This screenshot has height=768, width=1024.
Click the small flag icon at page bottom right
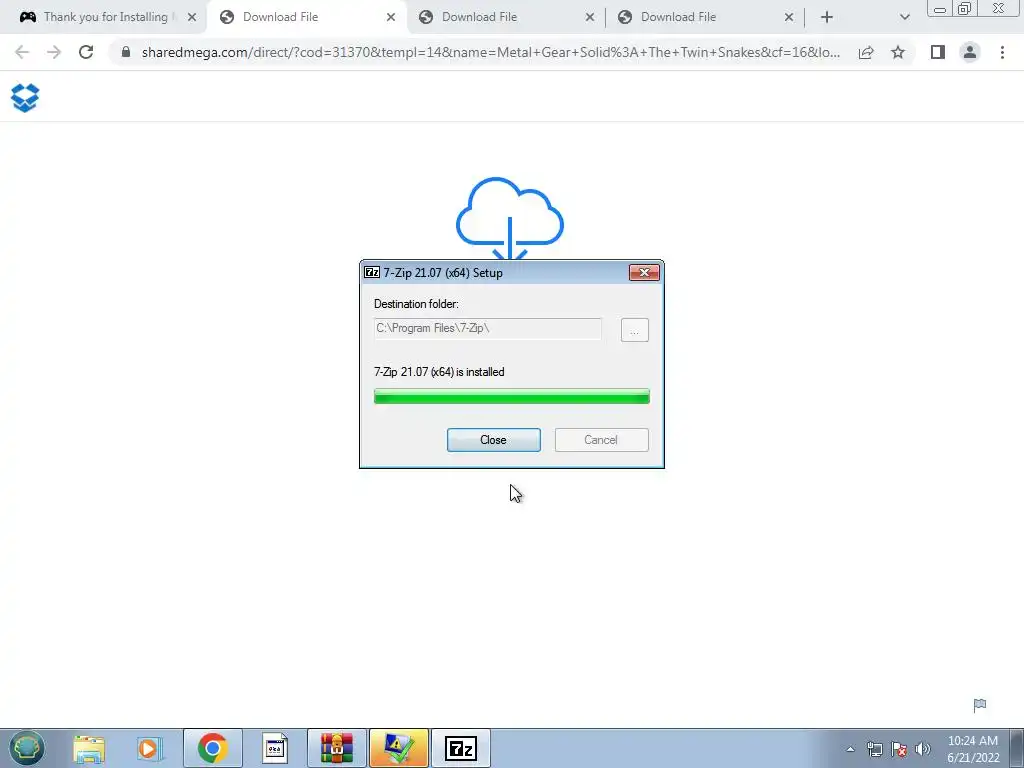980,705
